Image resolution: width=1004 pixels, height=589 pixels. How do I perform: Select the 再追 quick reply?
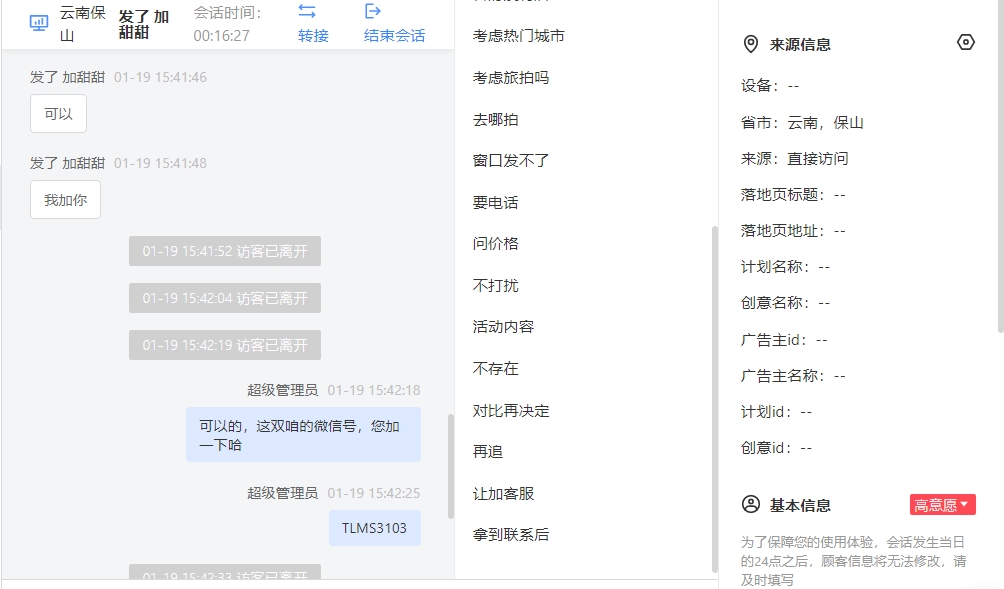pyautogui.click(x=488, y=452)
